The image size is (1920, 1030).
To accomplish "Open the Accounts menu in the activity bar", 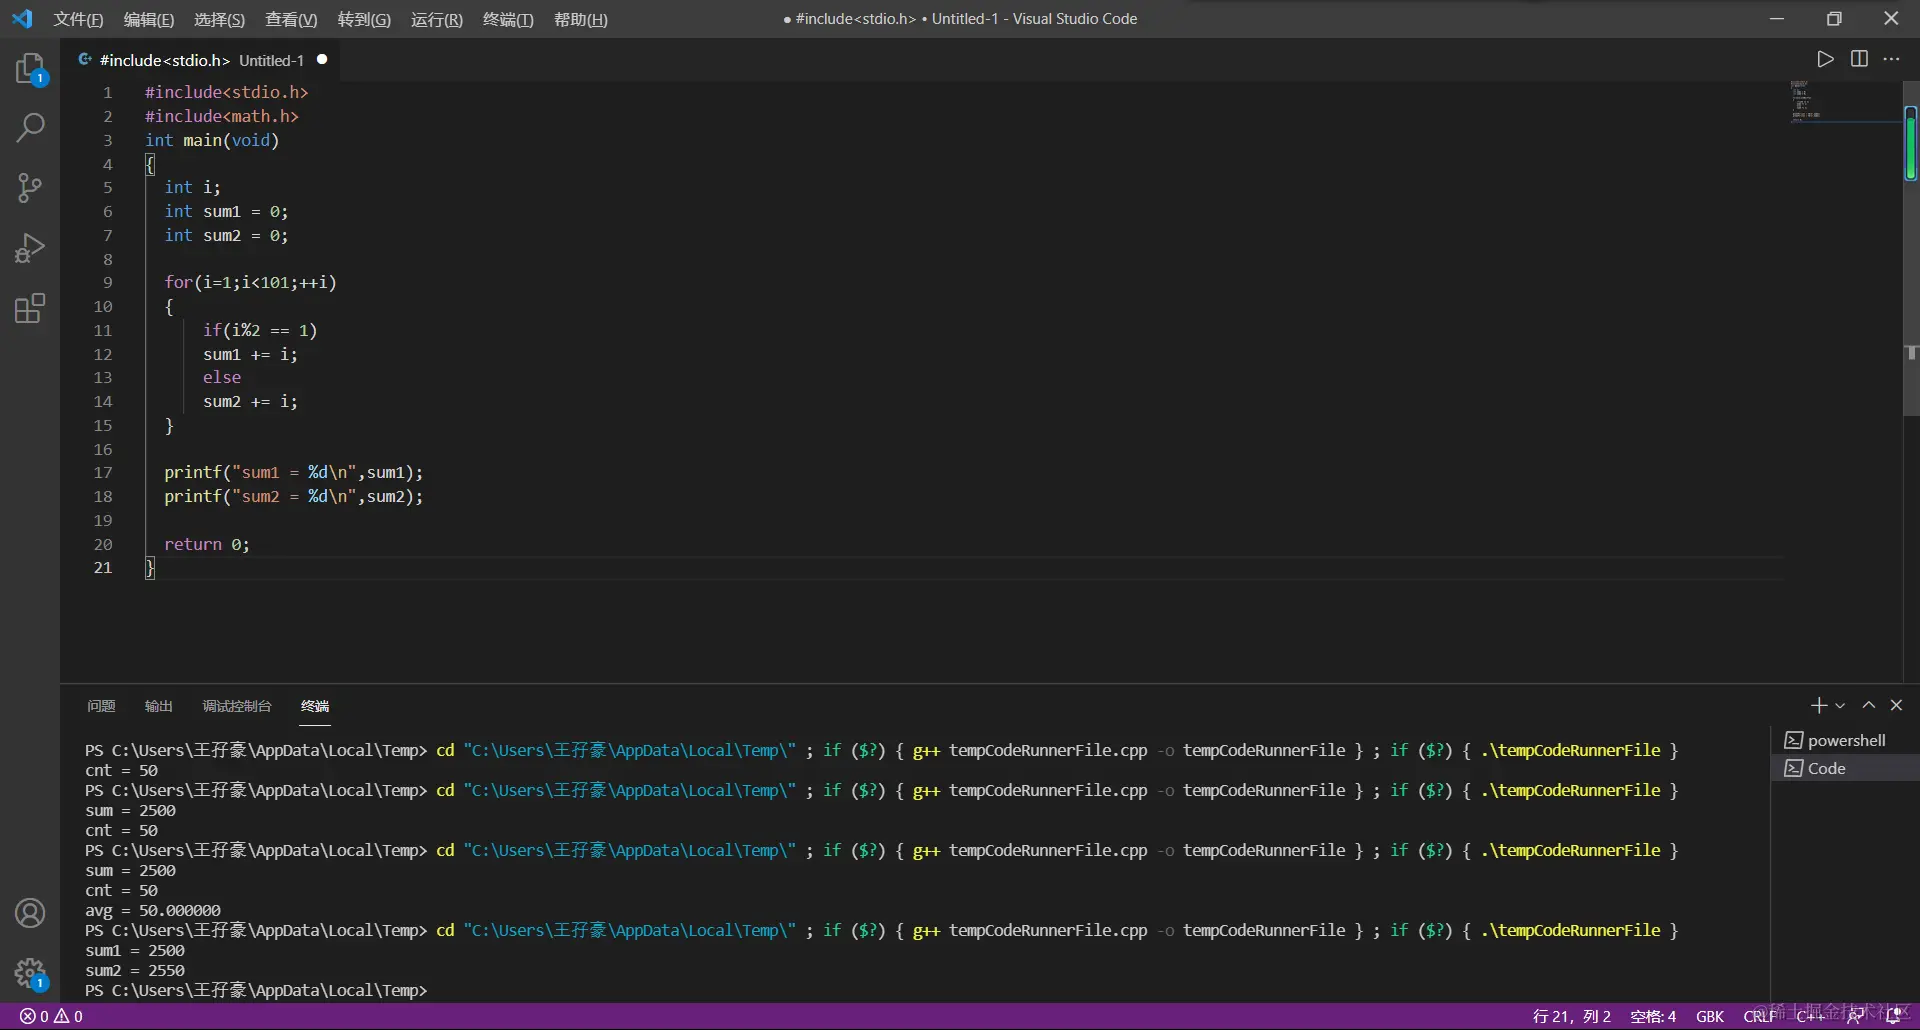I will pos(30,913).
